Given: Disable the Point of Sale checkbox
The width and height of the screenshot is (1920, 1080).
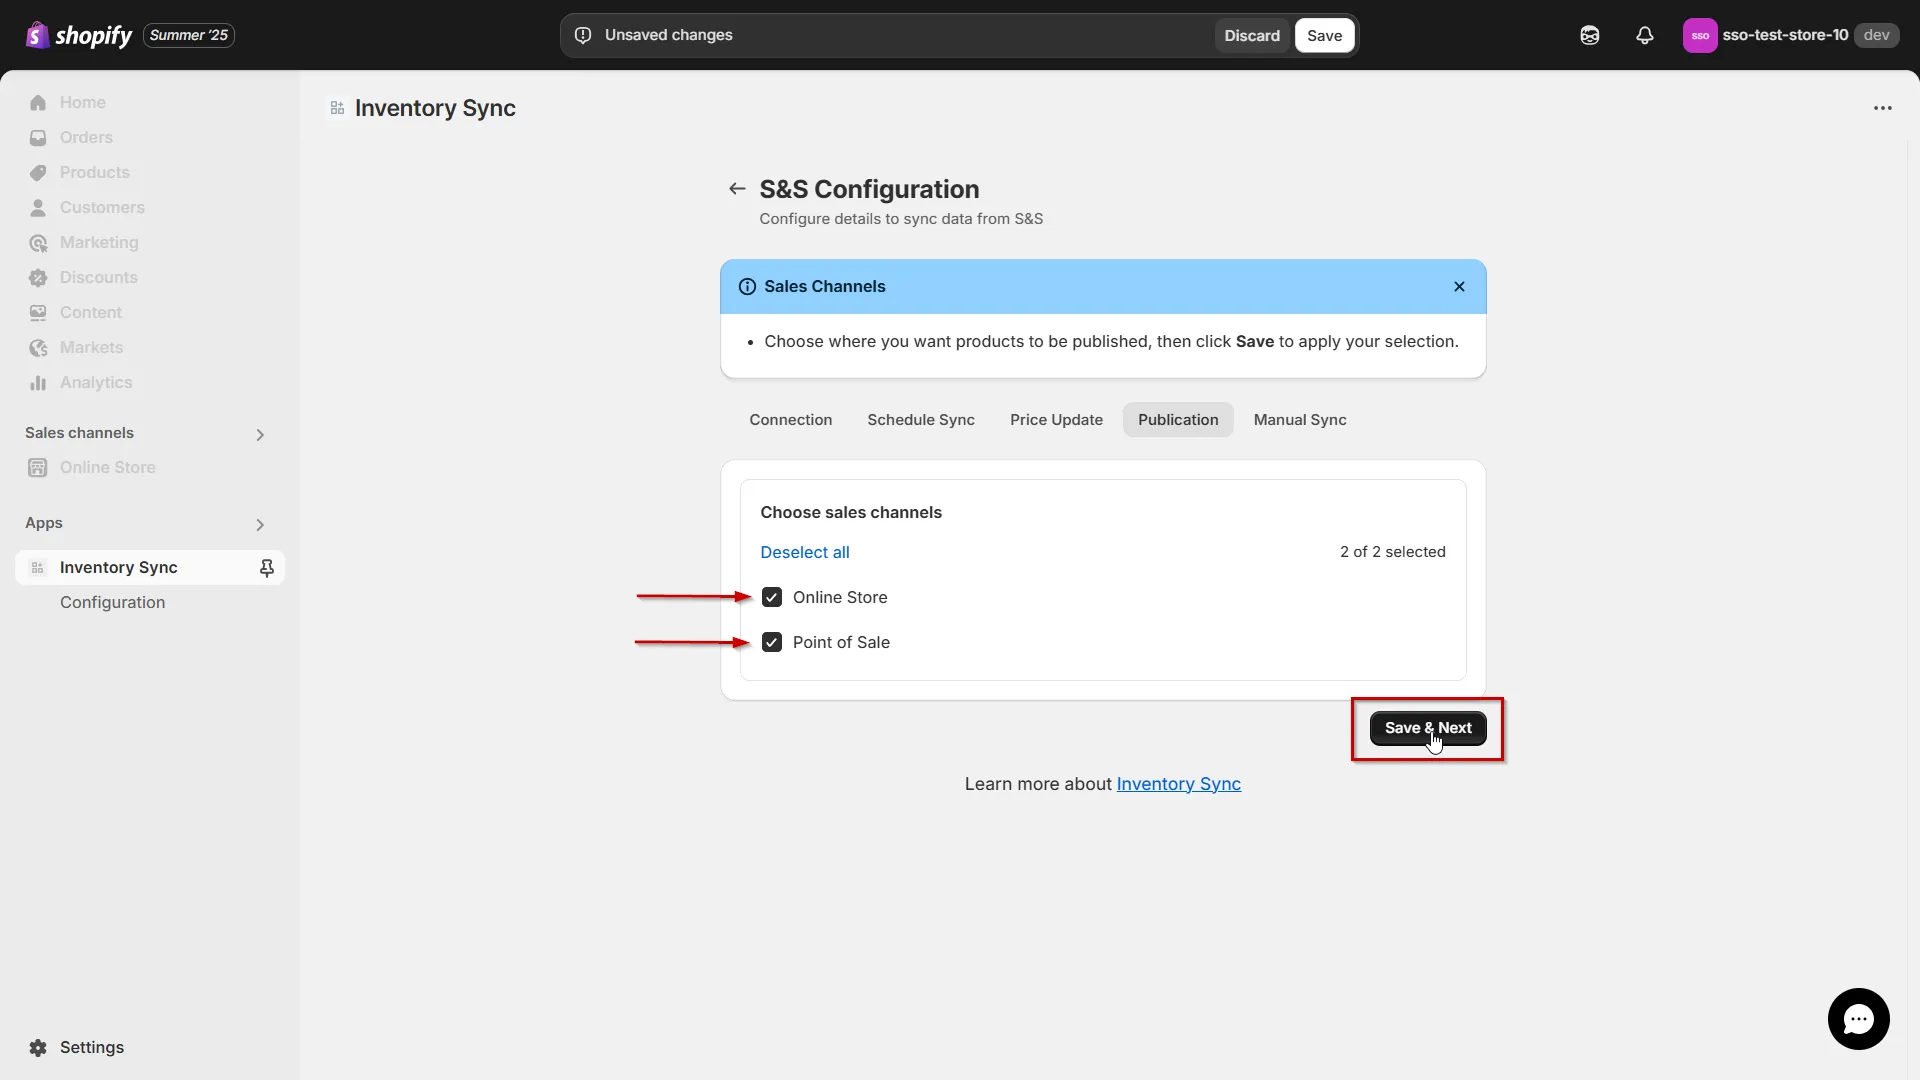Looking at the screenshot, I should click(772, 641).
